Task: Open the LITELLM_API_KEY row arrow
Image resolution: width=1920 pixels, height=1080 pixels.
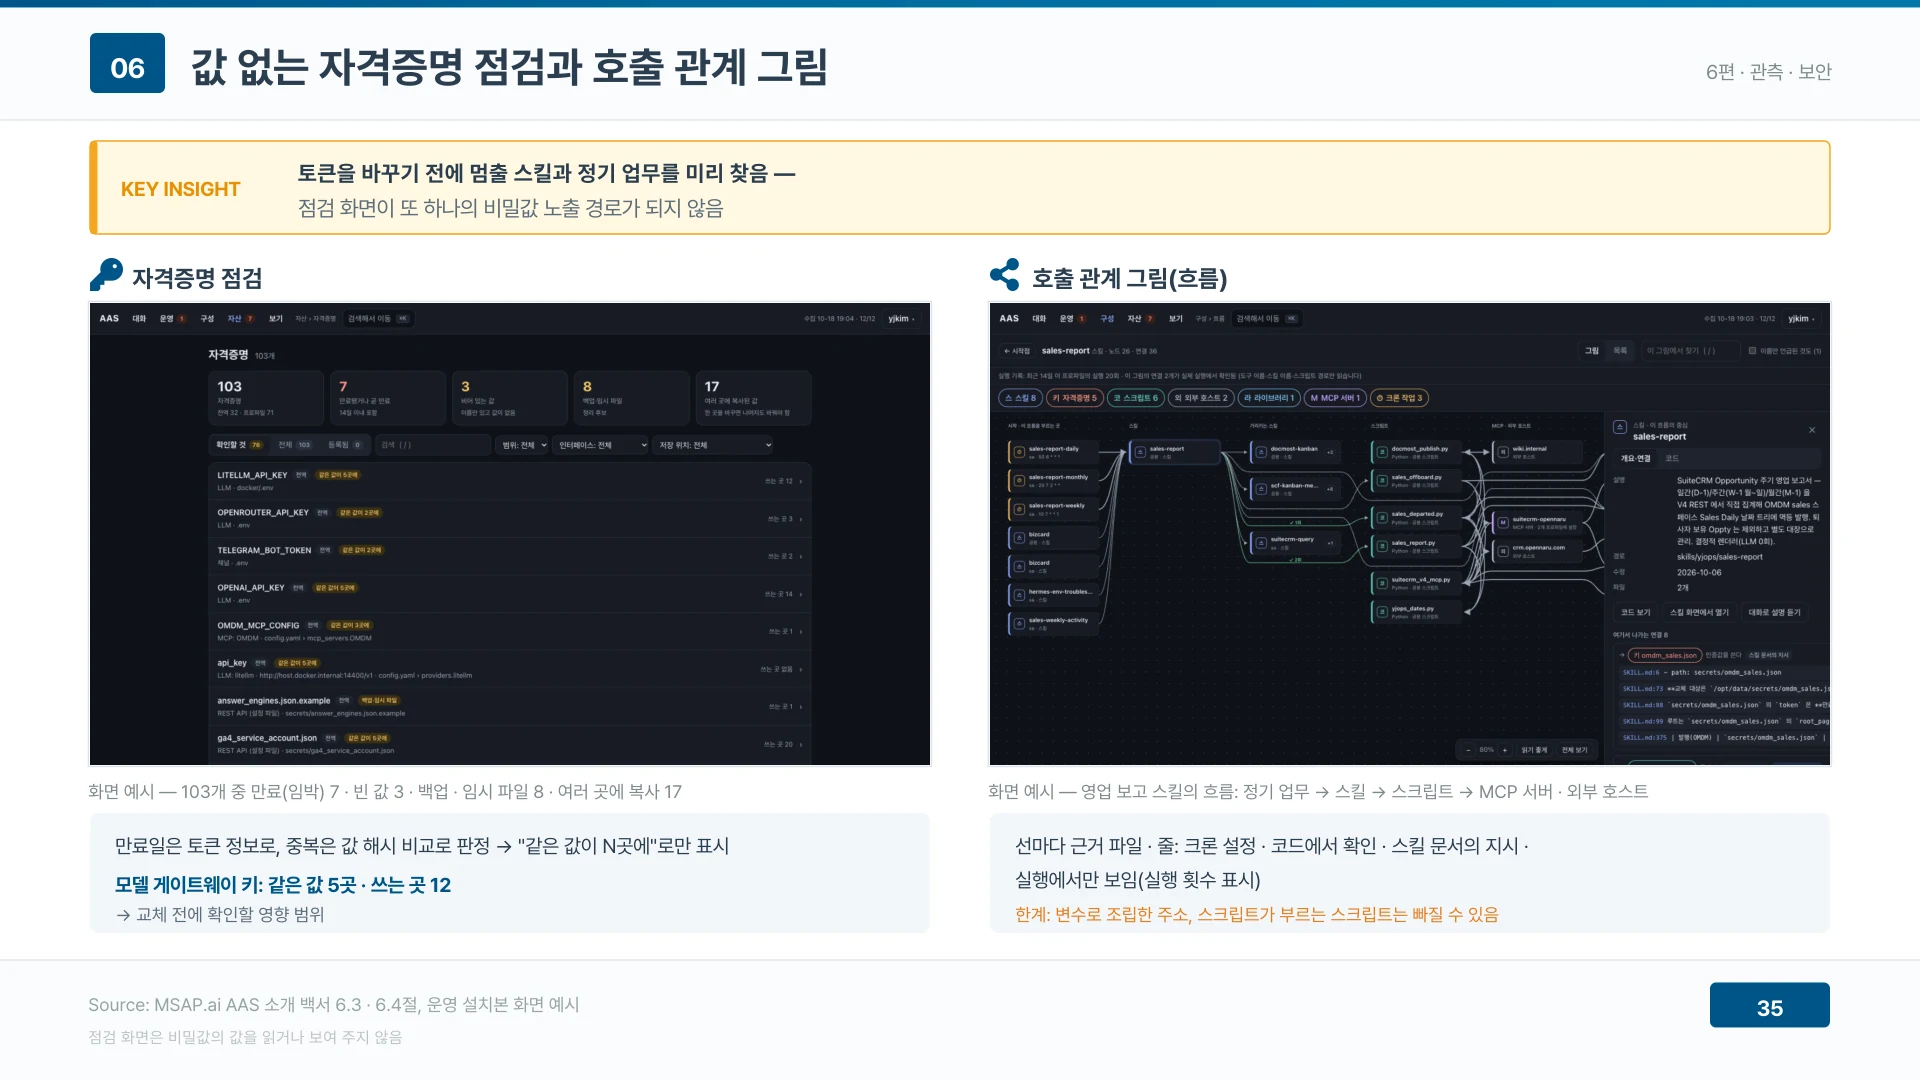Action: click(x=801, y=481)
